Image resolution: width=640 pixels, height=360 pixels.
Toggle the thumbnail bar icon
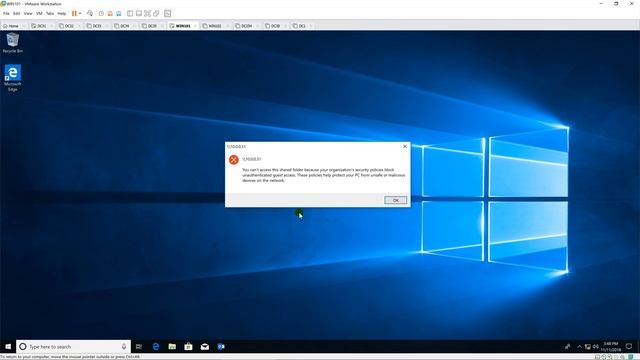[139, 13]
